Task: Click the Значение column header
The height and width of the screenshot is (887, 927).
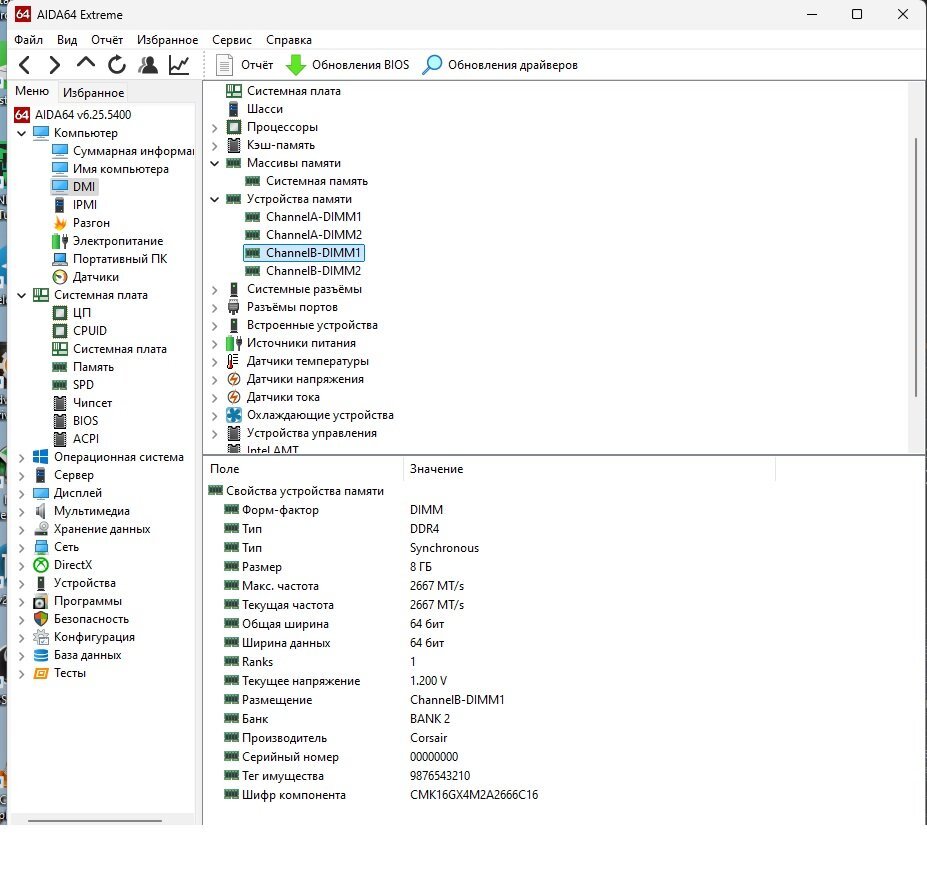Action: click(x=436, y=469)
